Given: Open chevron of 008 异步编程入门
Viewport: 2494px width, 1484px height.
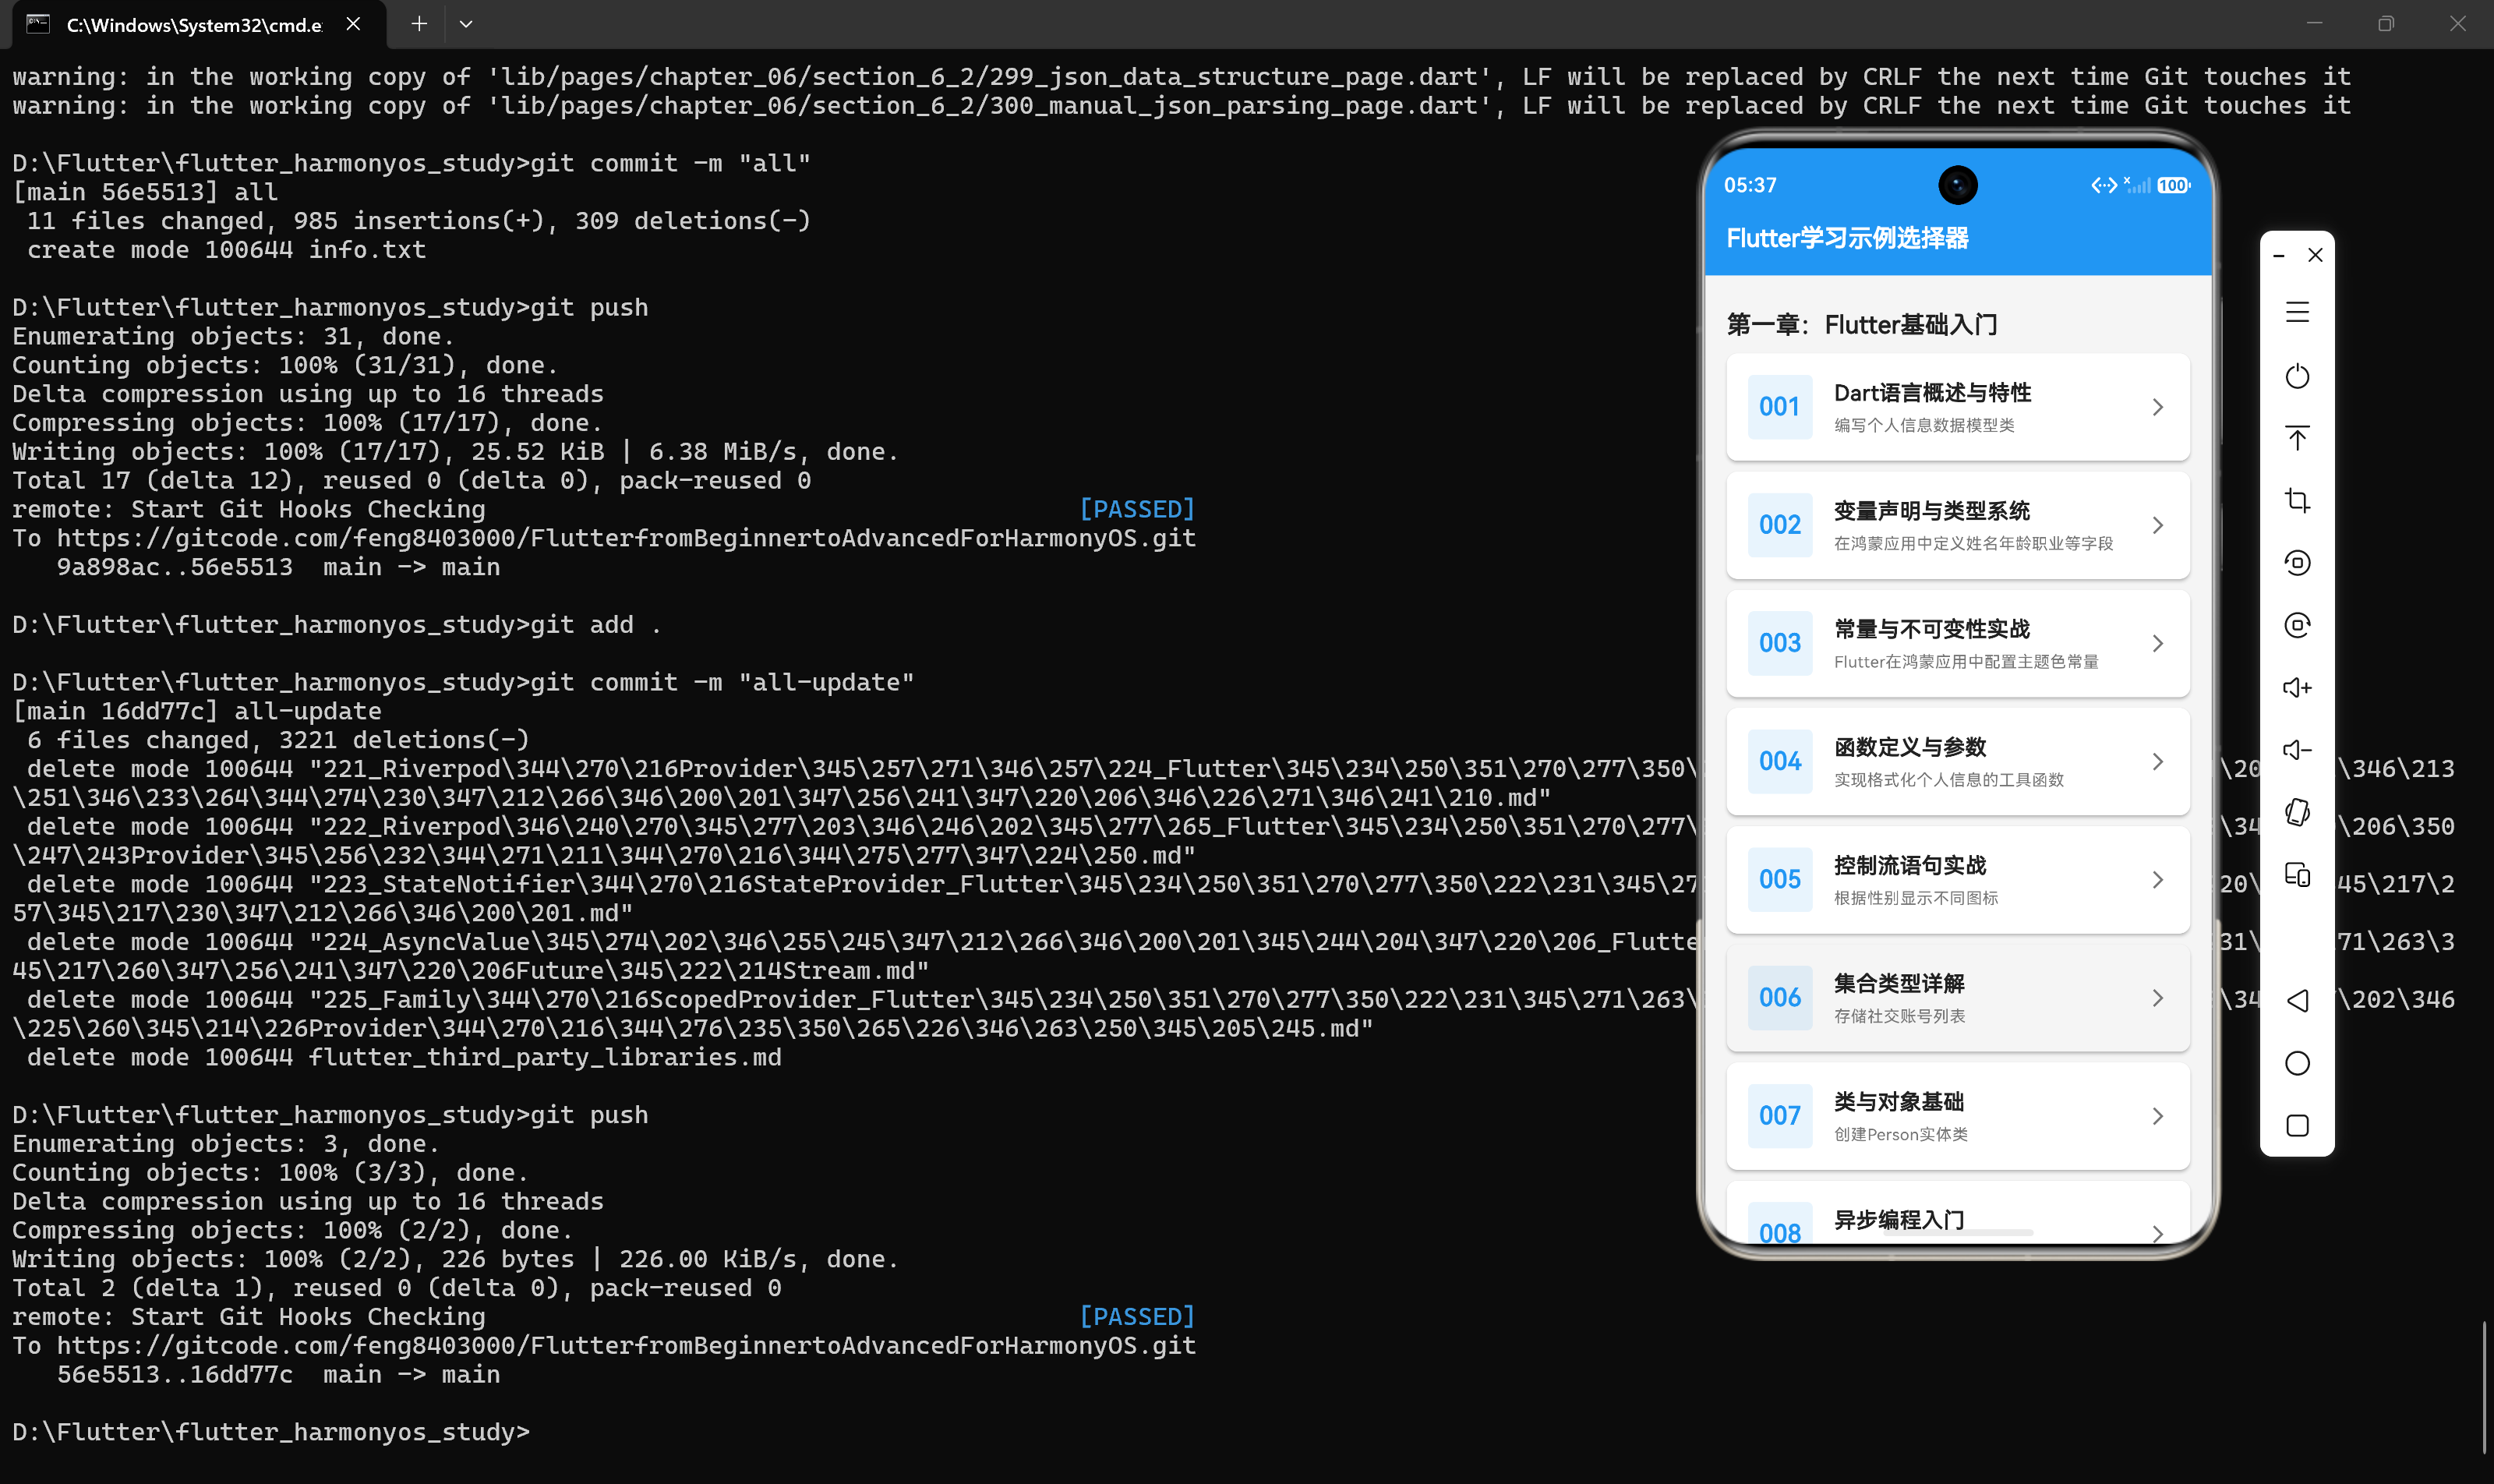Looking at the screenshot, I should [x=2158, y=1233].
